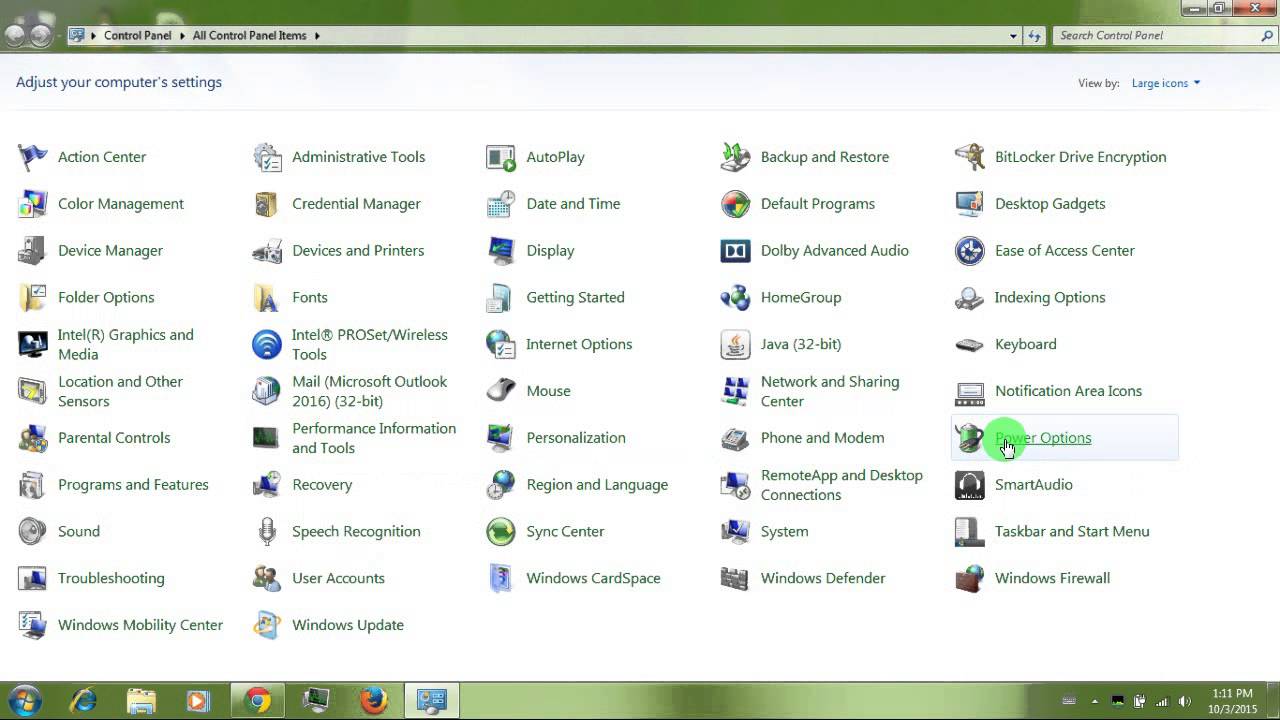Open the Display link
1280x720 pixels.
(550, 251)
